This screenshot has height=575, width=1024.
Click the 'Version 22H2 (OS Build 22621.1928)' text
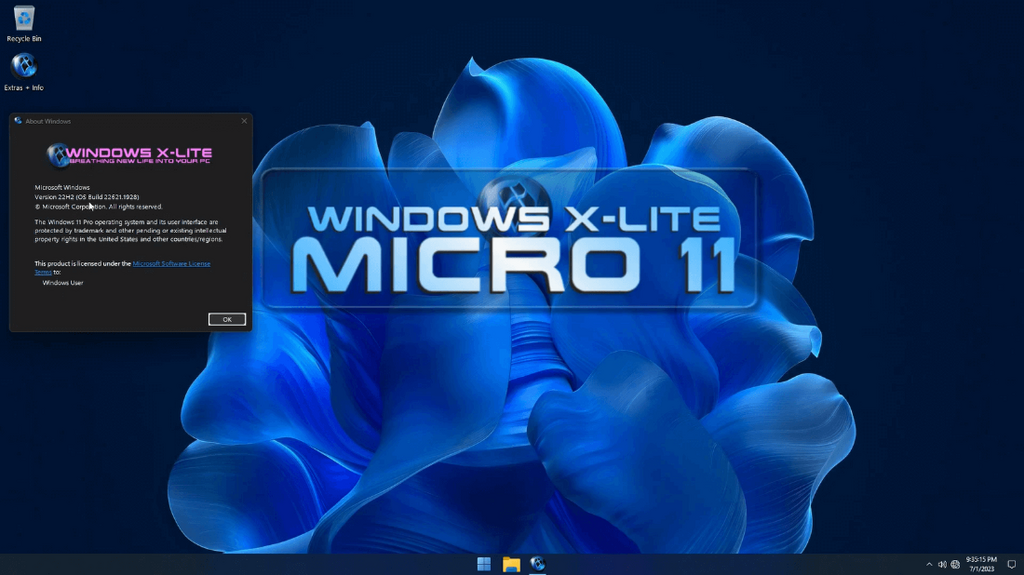coord(87,197)
